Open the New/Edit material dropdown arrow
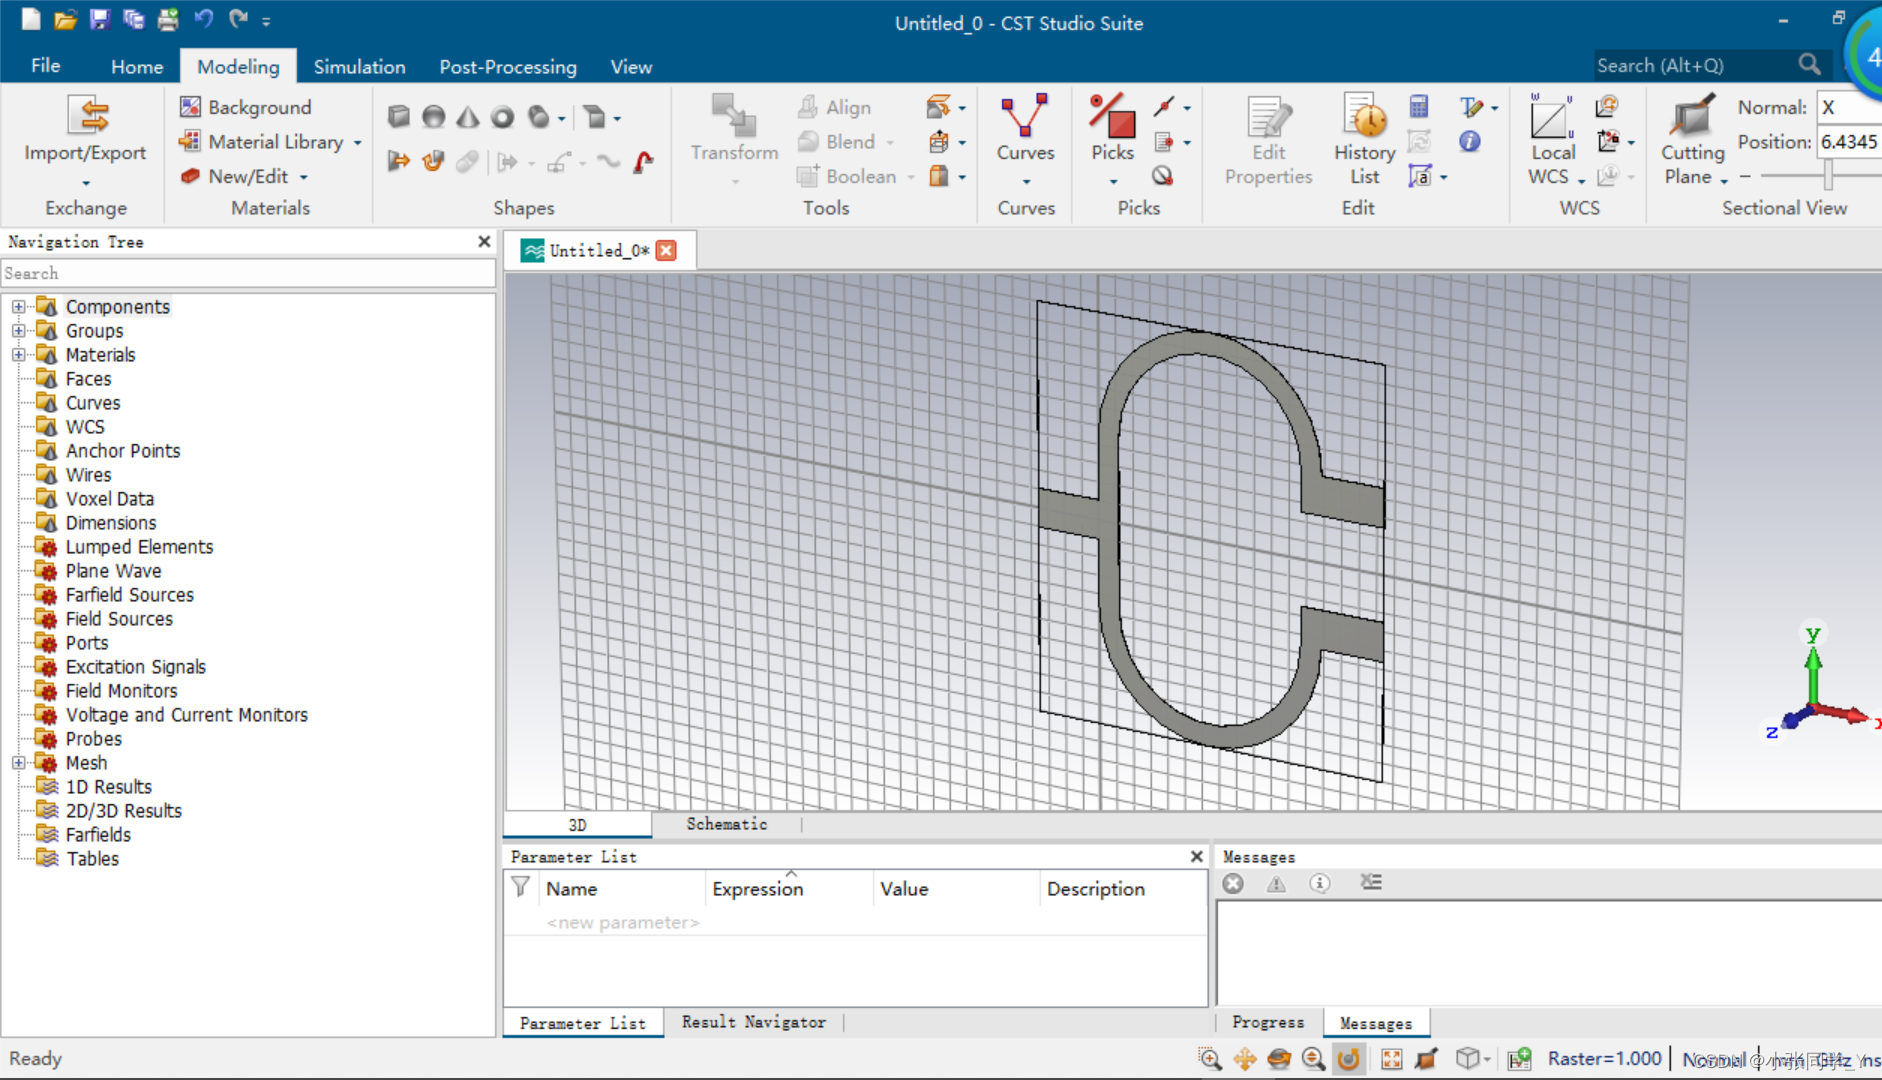 coord(304,177)
